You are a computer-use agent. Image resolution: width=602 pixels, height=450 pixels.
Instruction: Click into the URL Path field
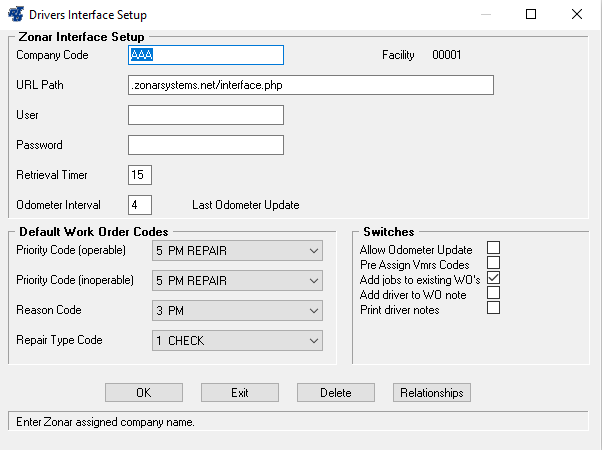click(x=311, y=85)
